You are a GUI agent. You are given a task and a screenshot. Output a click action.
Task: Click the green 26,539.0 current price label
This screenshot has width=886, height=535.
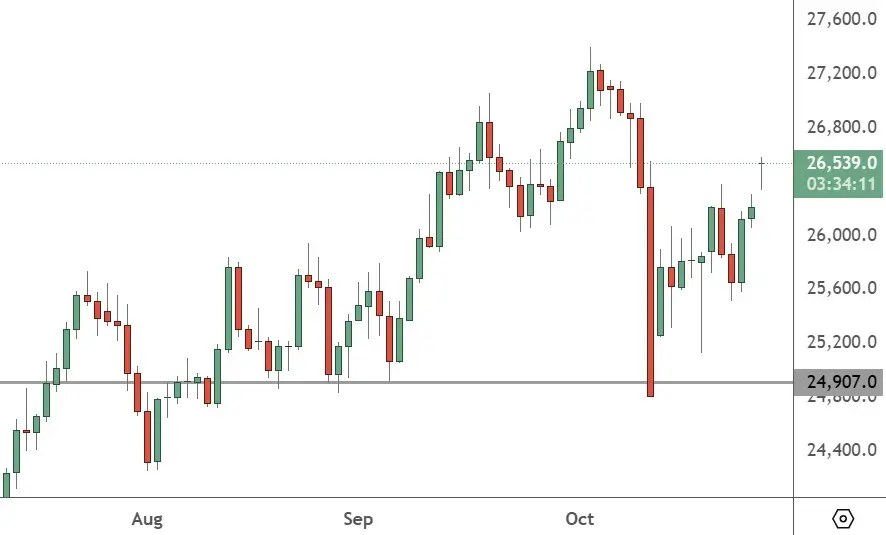coord(838,163)
